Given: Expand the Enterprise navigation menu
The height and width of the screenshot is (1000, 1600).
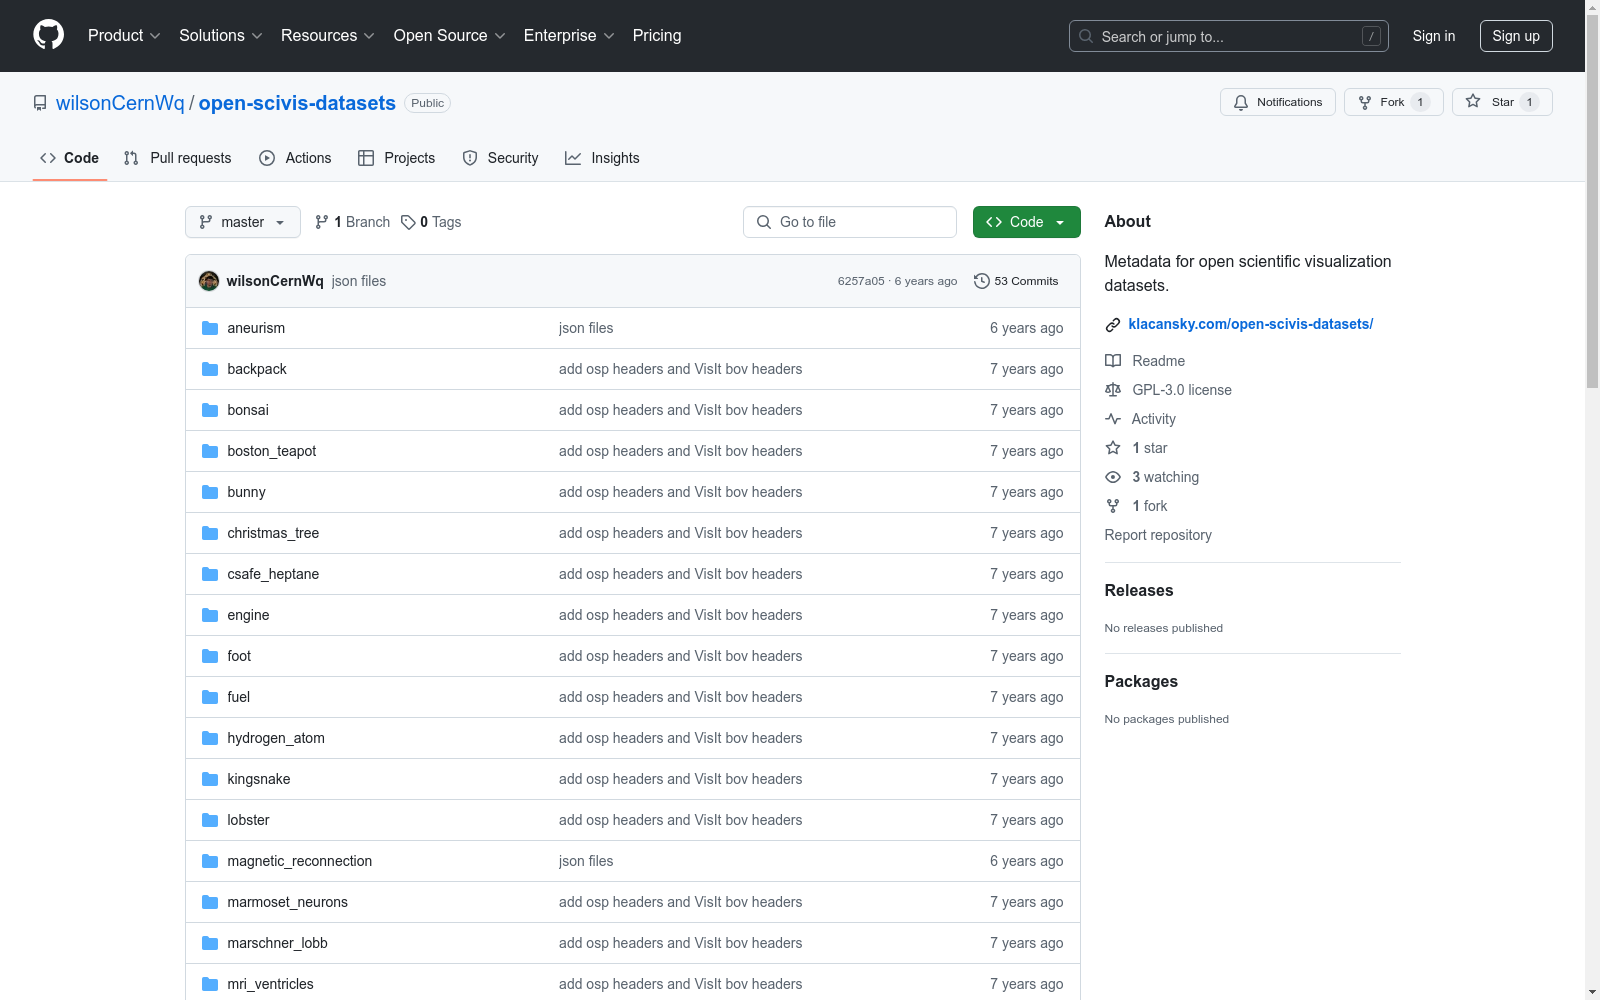Looking at the screenshot, I should point(569,36).
